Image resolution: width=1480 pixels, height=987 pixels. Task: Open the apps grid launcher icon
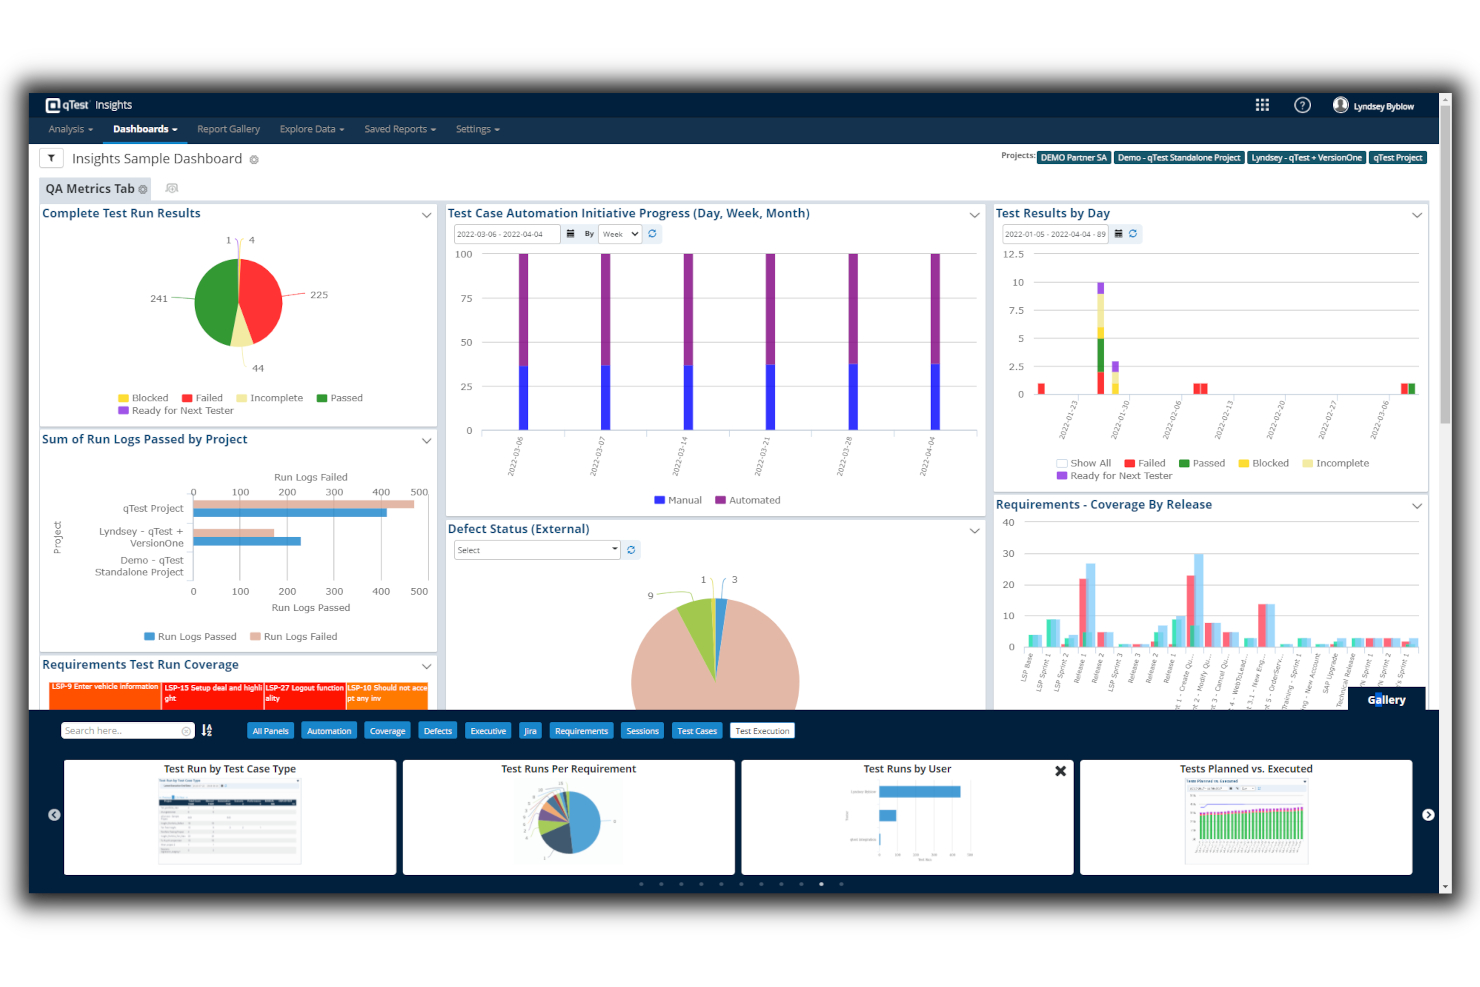tap(1262, 105)
